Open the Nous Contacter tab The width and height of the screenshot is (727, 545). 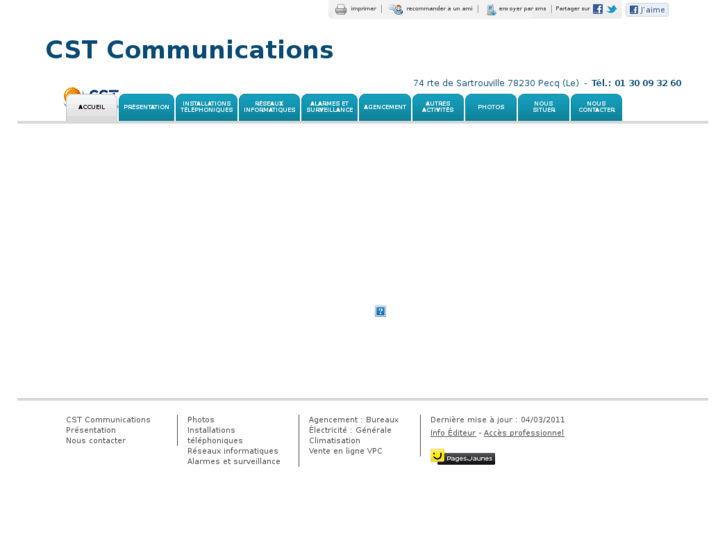pos(597,108)
